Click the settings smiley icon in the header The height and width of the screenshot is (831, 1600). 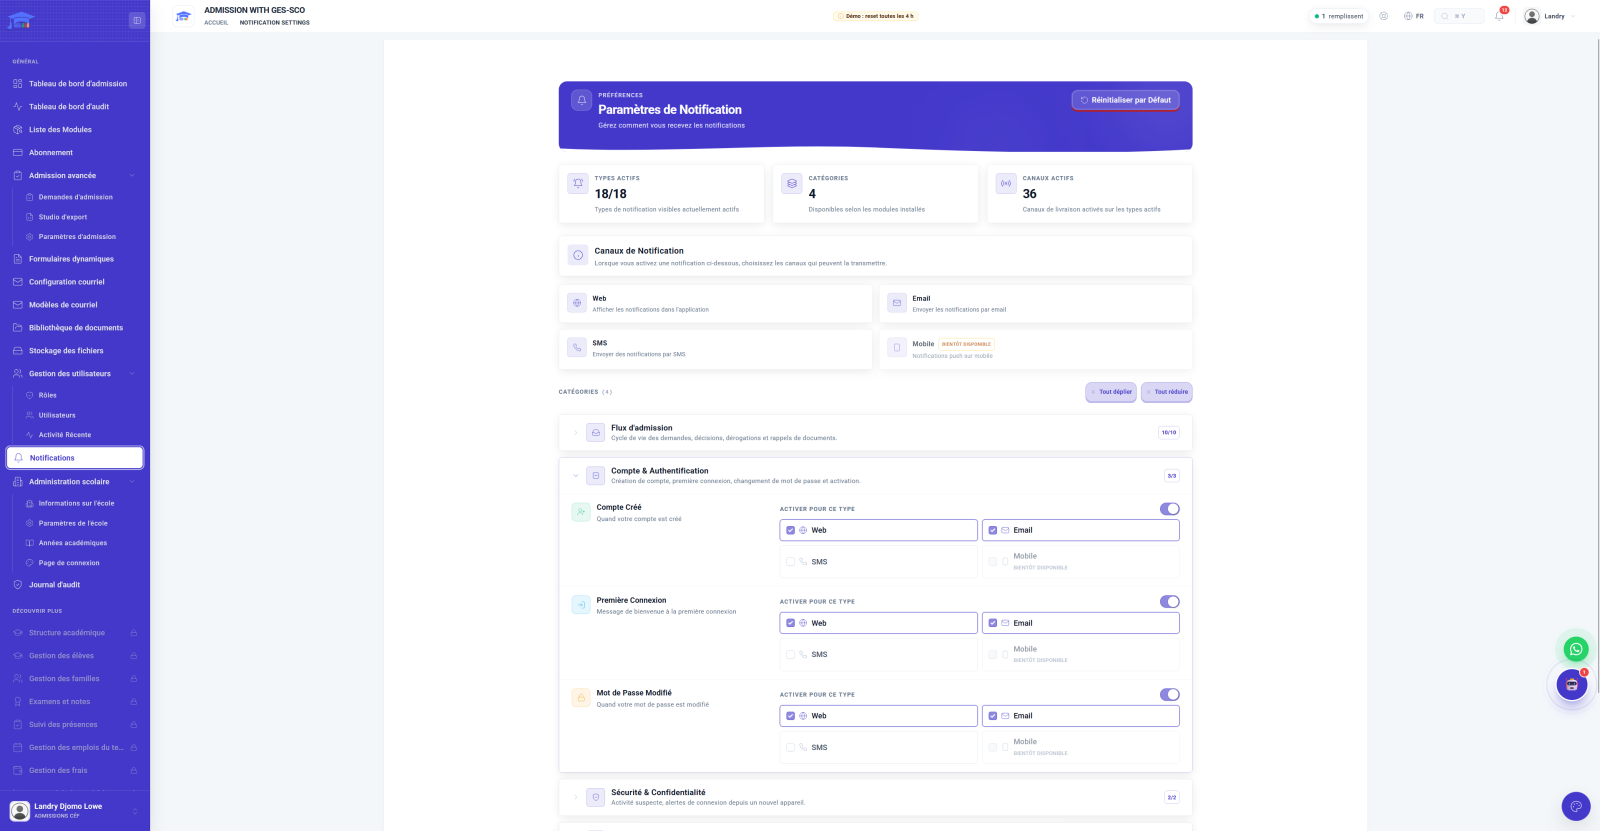tap(1384, 16)
